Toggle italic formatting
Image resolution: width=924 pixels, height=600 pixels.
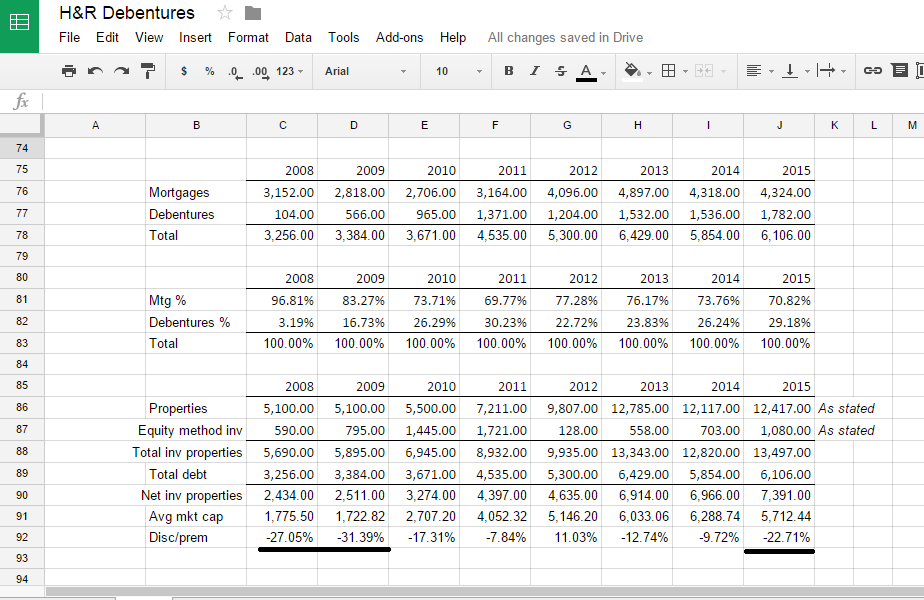(x=534, y=71)
